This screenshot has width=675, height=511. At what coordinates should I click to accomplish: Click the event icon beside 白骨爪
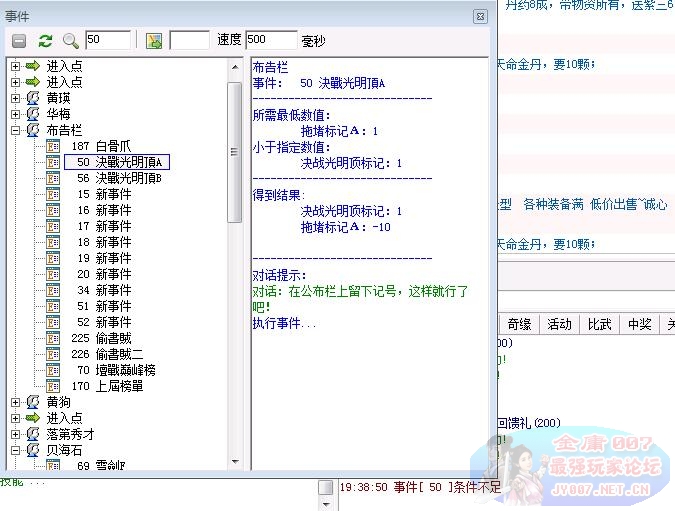54,146
